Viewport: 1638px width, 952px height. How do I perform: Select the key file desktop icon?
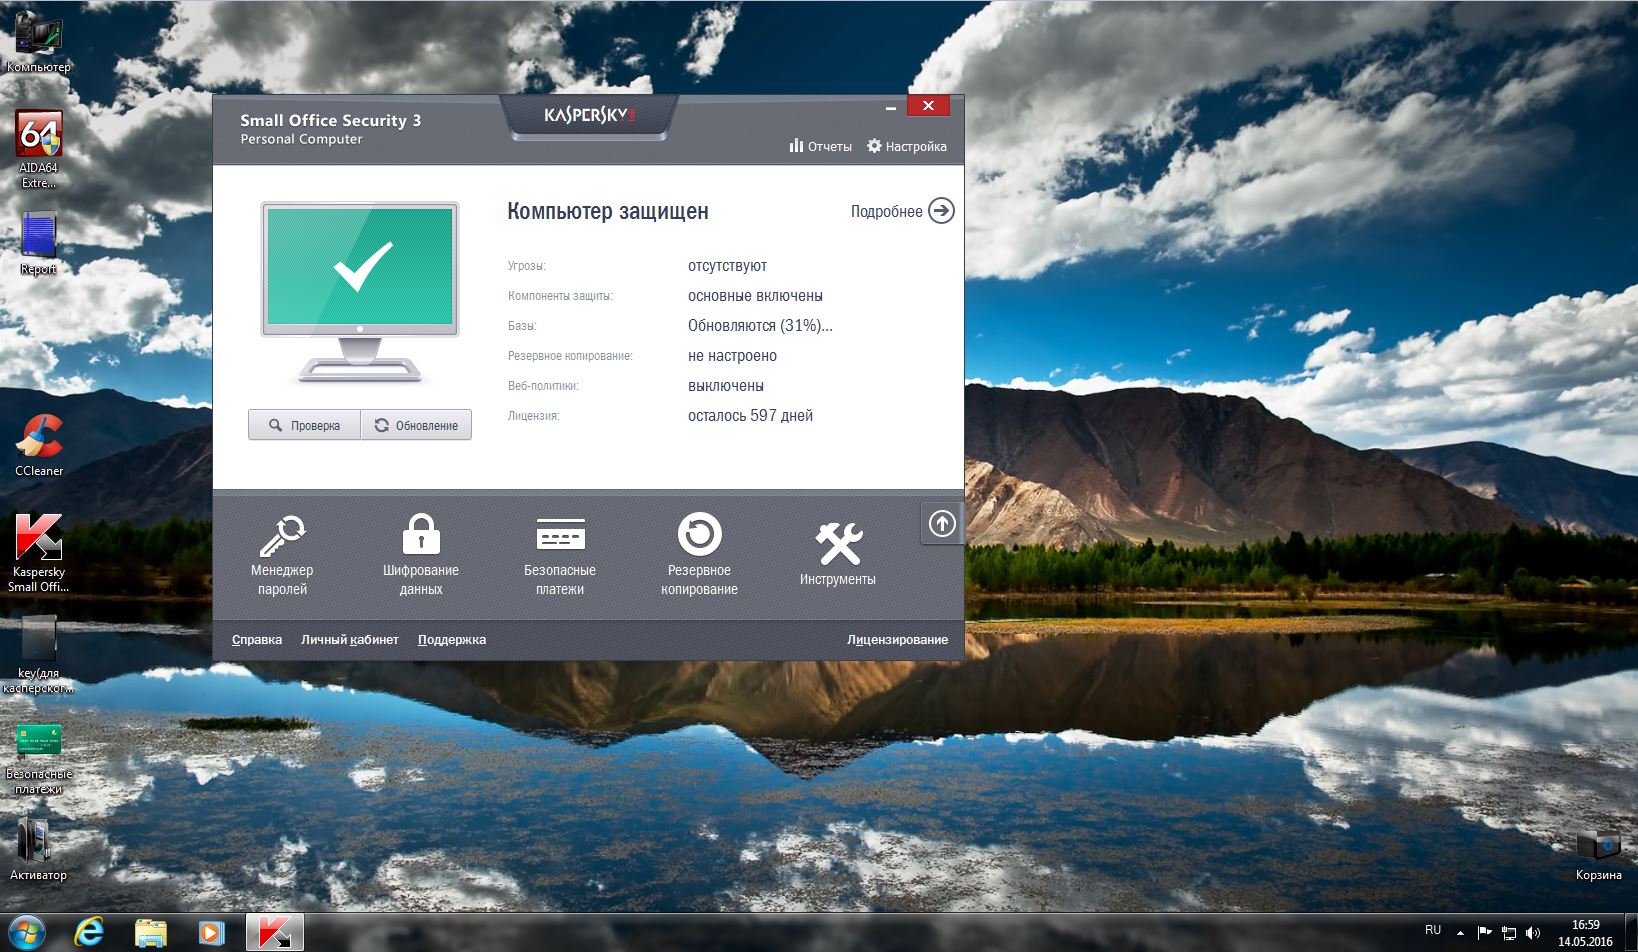coord(39,653)
